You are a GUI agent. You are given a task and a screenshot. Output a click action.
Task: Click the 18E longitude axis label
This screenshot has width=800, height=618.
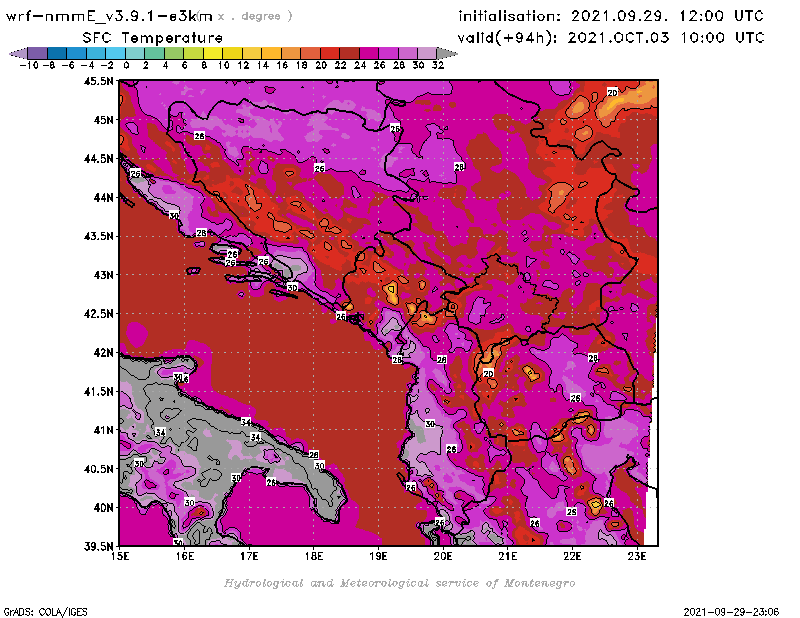(x=314, y=556)
